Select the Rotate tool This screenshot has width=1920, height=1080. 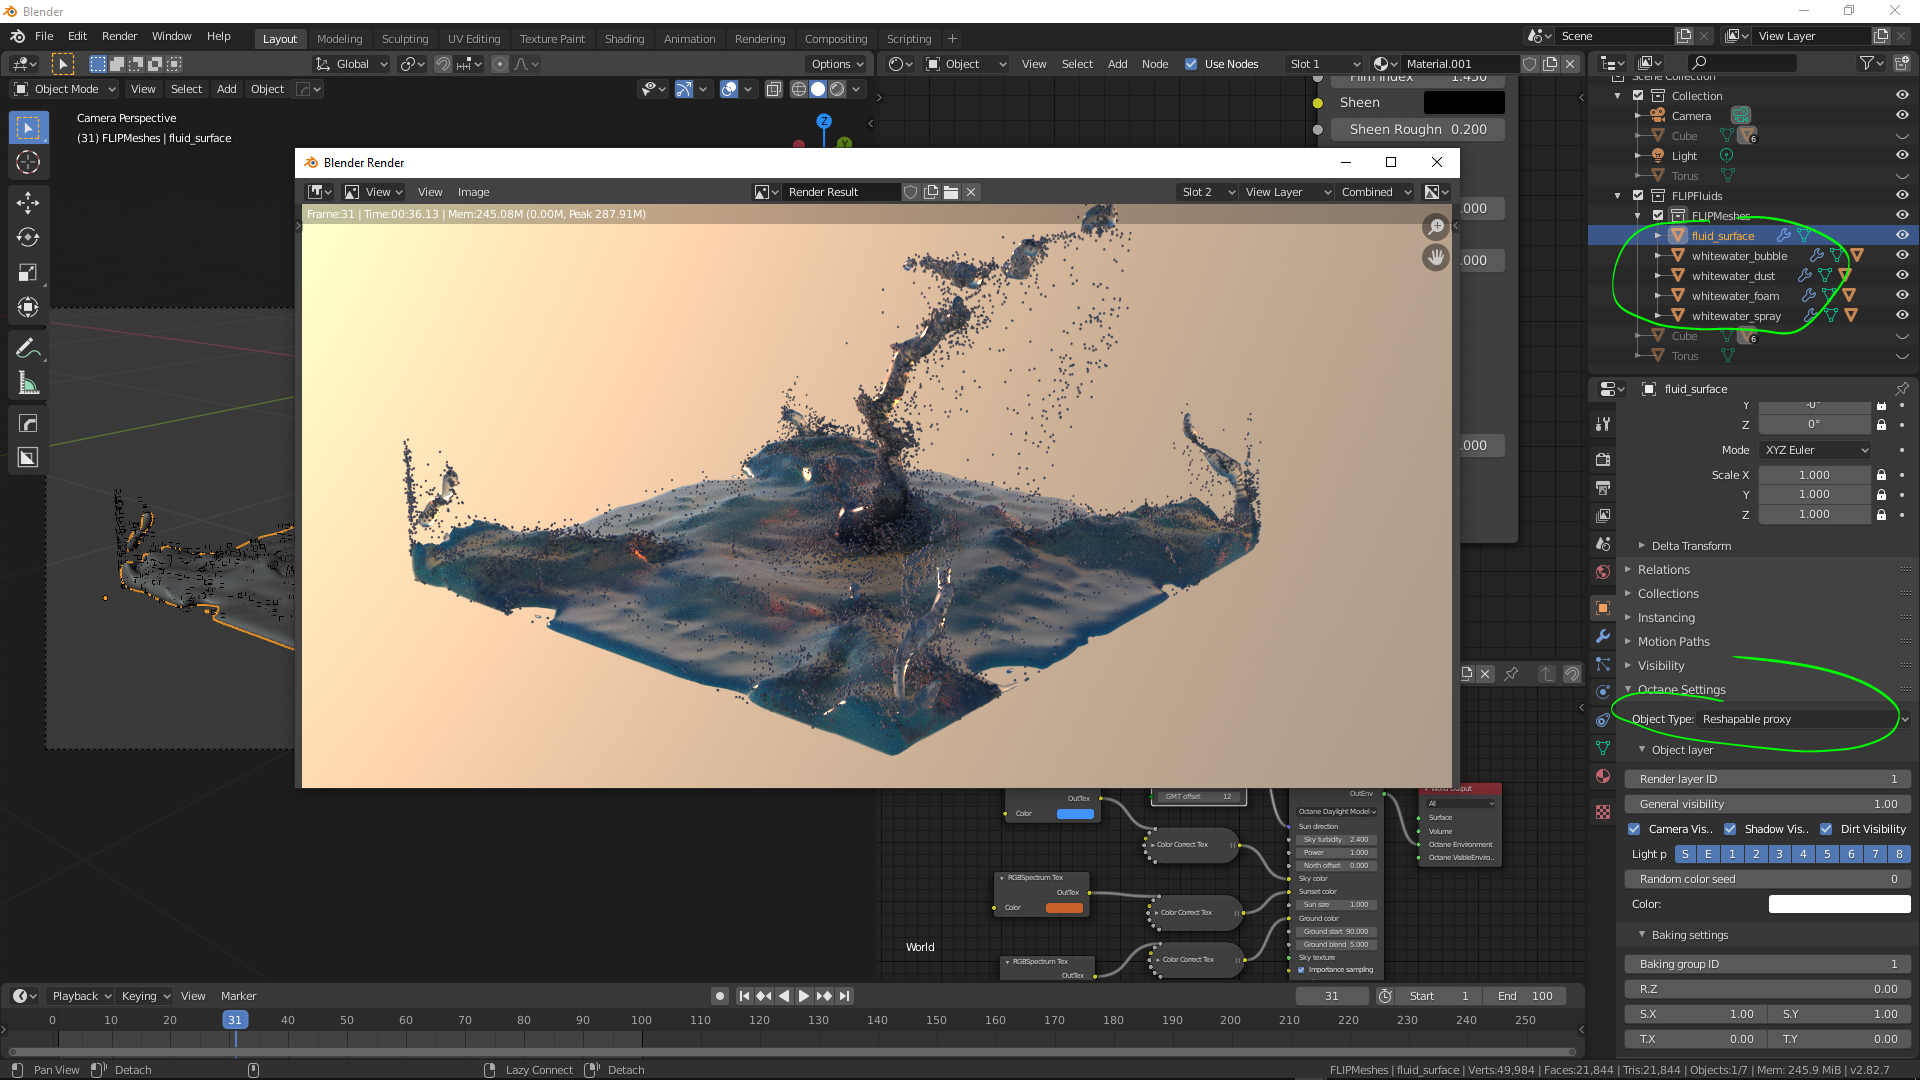(27, 238)
